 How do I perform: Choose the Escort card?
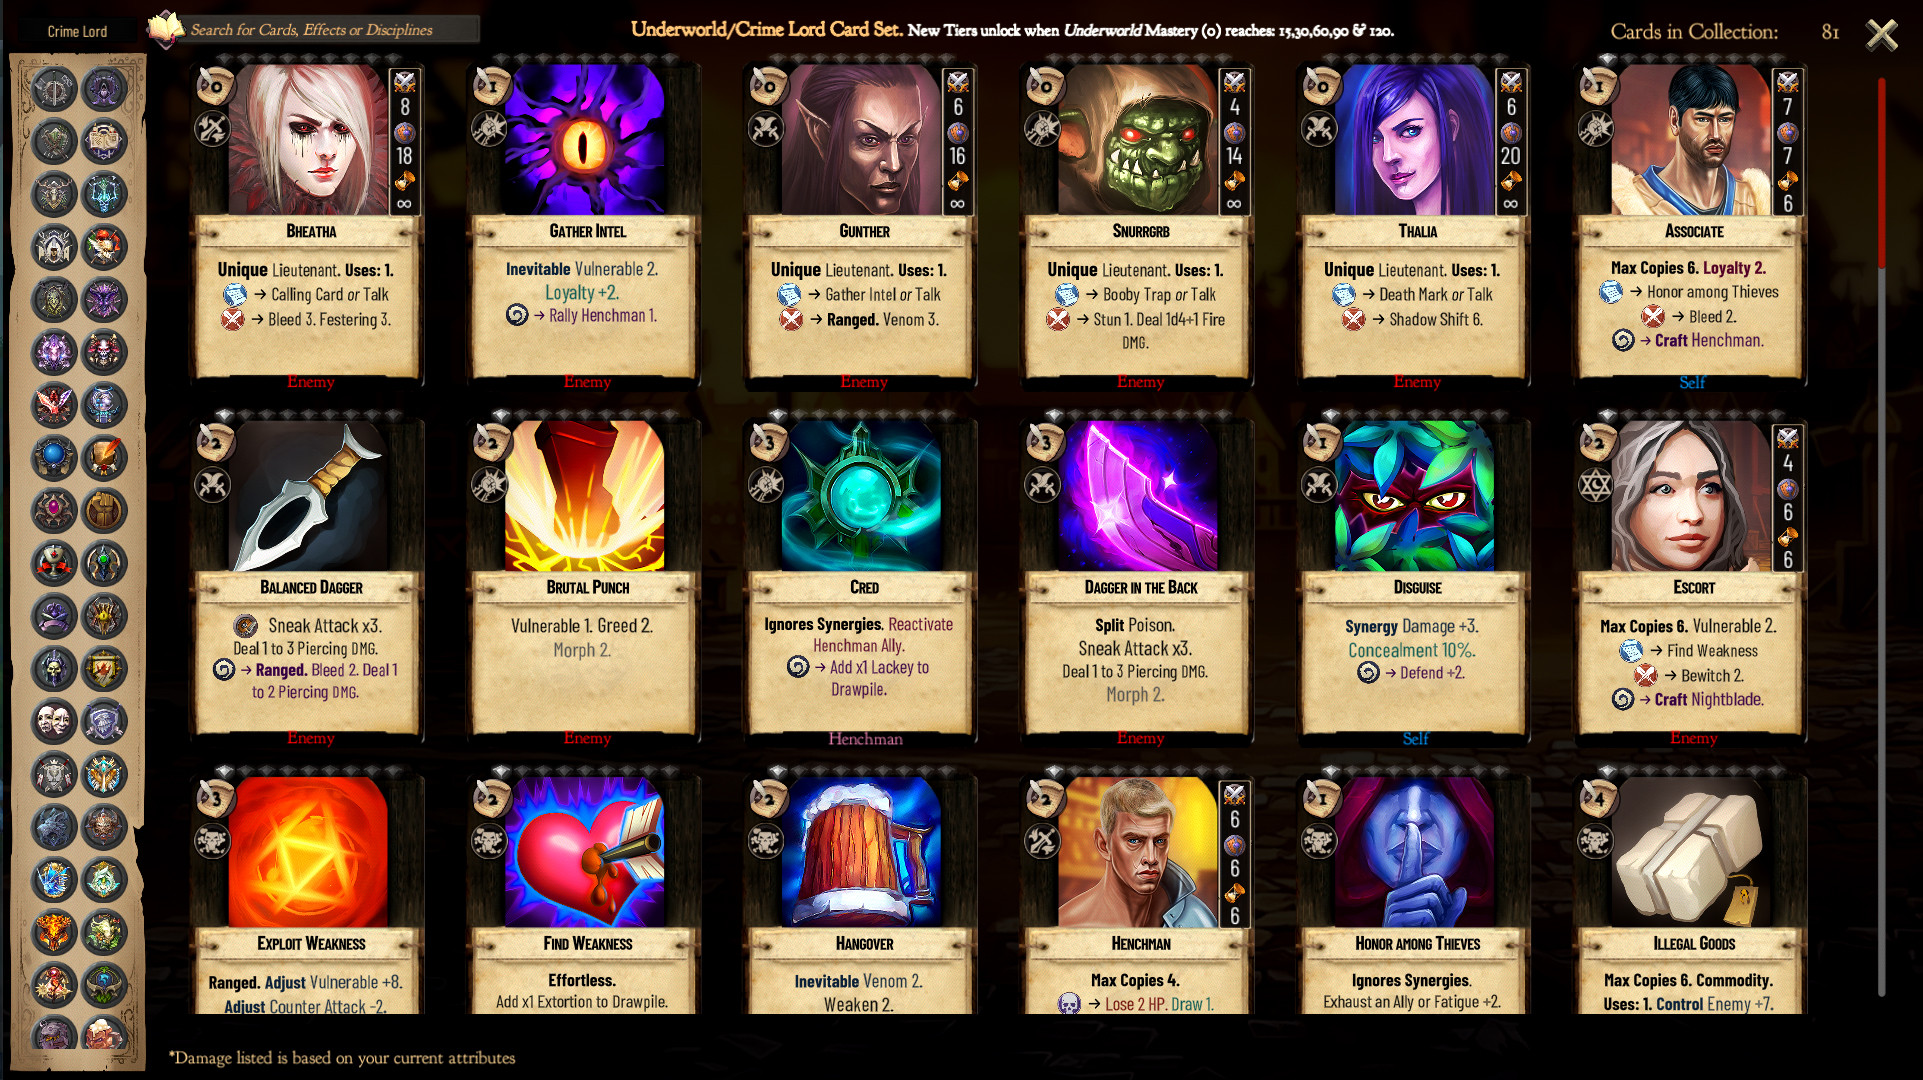[x=1692, y=581]
